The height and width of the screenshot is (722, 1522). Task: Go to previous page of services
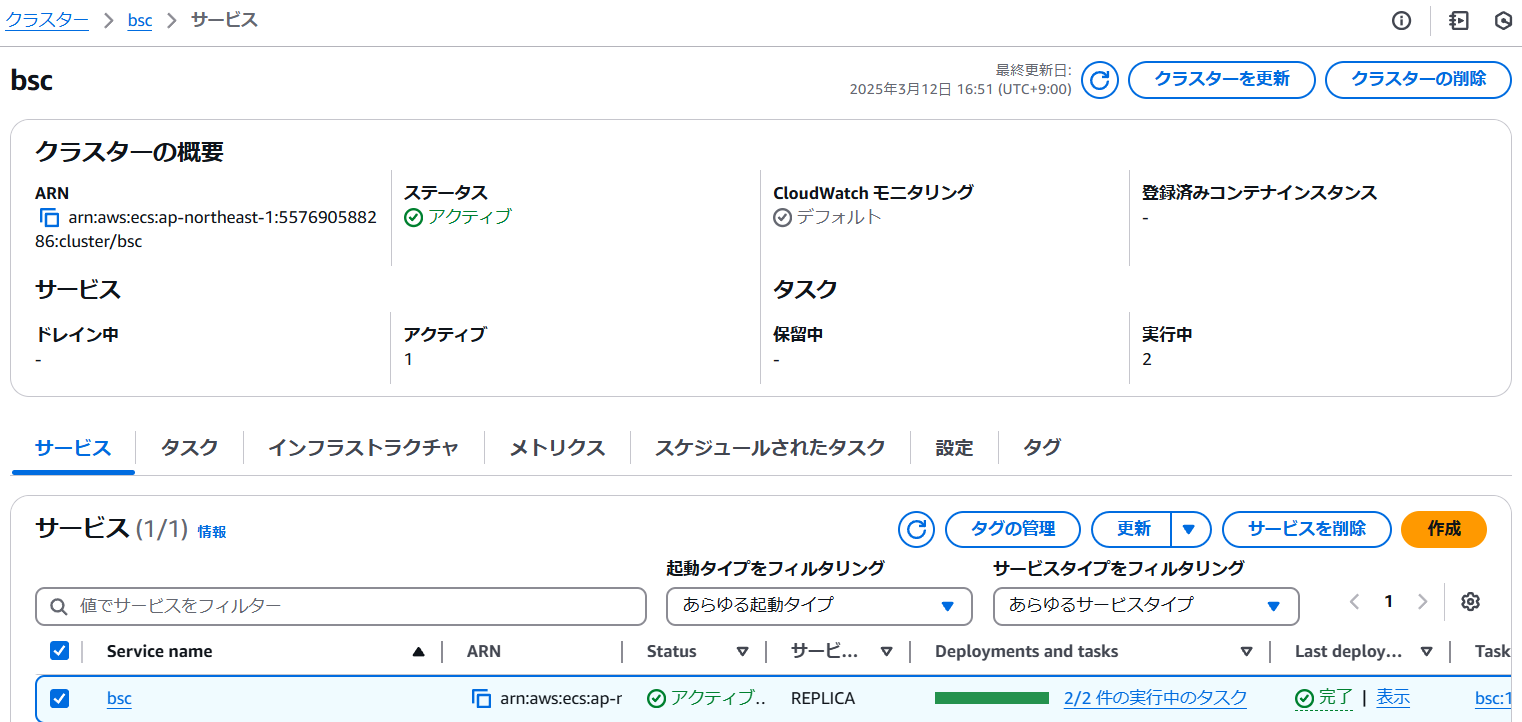coord(1355,601)
